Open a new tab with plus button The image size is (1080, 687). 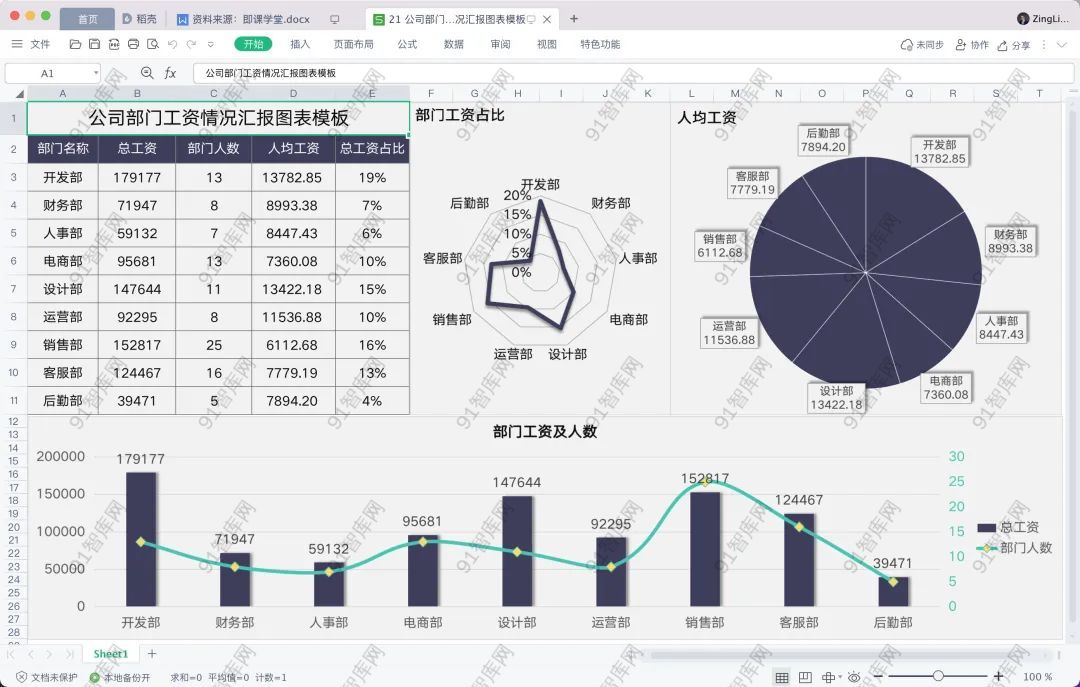[573, 19]
